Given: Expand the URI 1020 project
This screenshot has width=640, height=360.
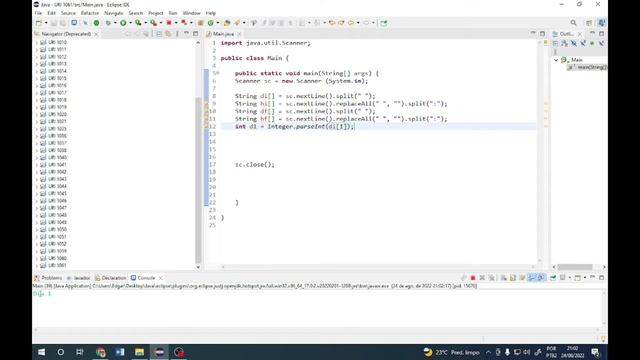Looking at the screenshot, I should pos(37,114).
